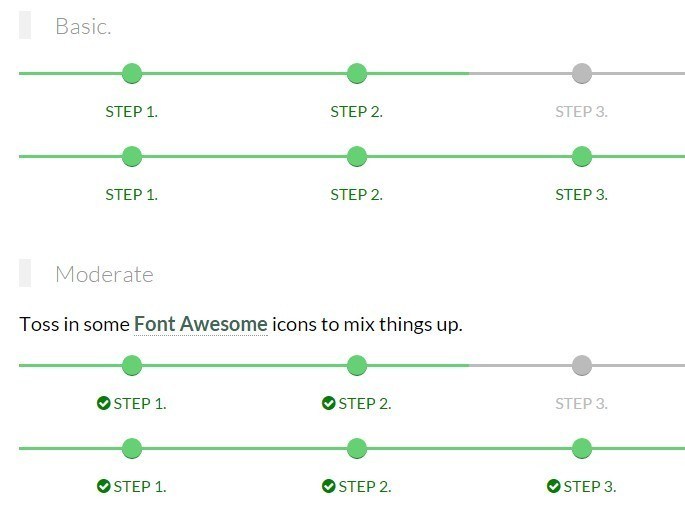Open the Font Awesome link
Screen dimensions: 685x521
(x=201, y=324)
